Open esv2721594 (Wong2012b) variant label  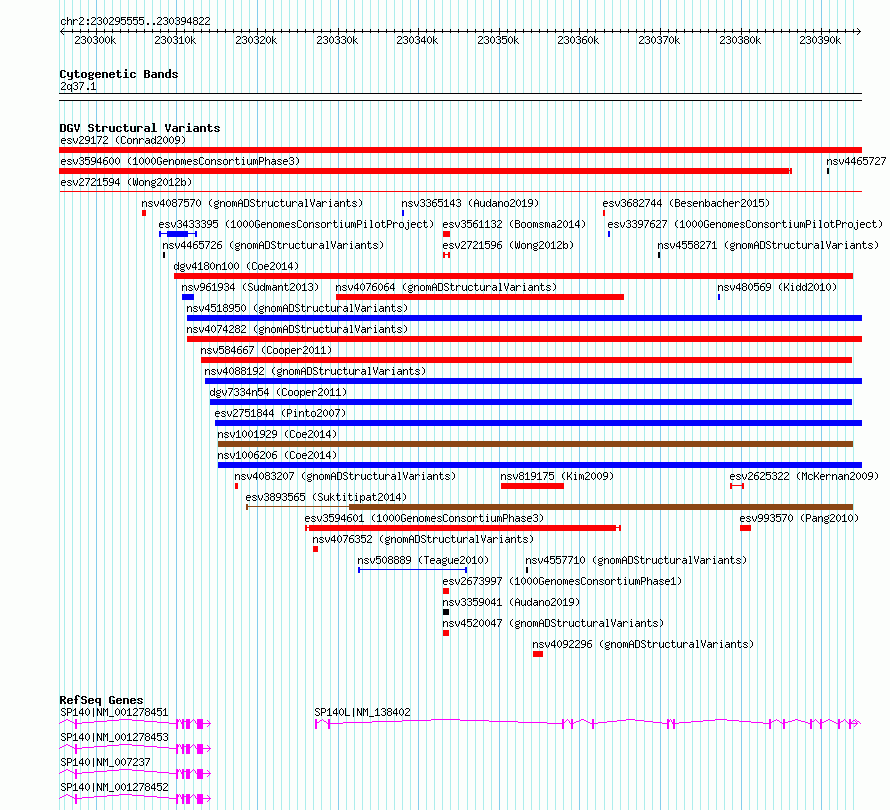pyautogui.click(x=126, y=182)
